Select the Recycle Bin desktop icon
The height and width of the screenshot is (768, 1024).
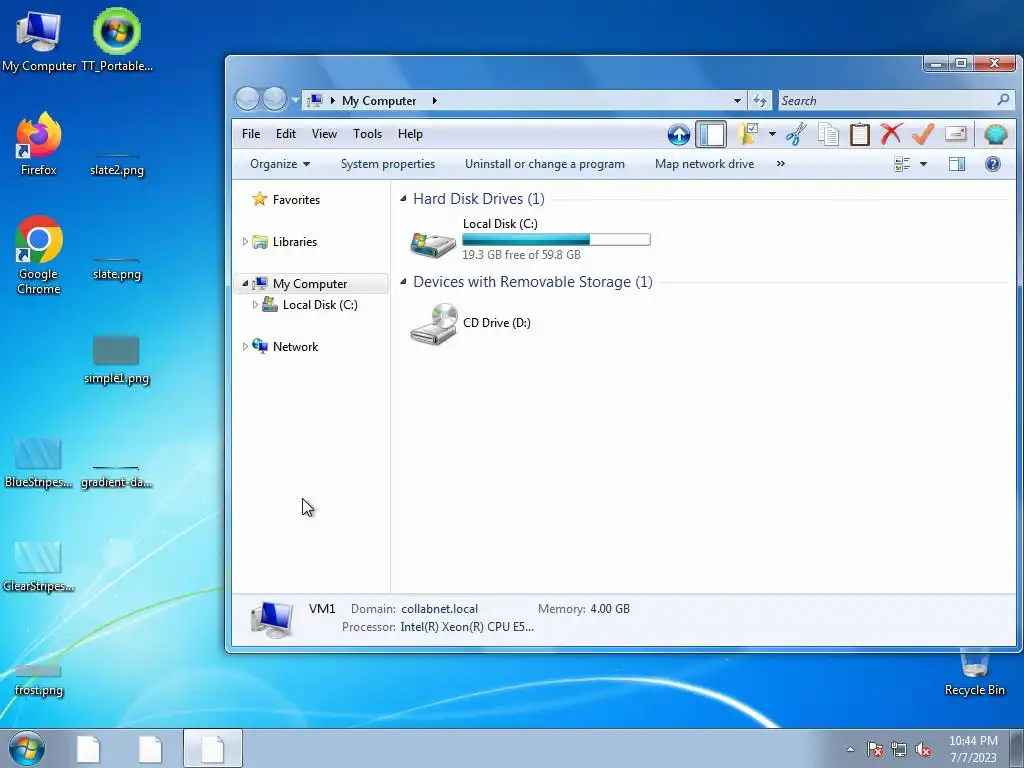point(974,673)
